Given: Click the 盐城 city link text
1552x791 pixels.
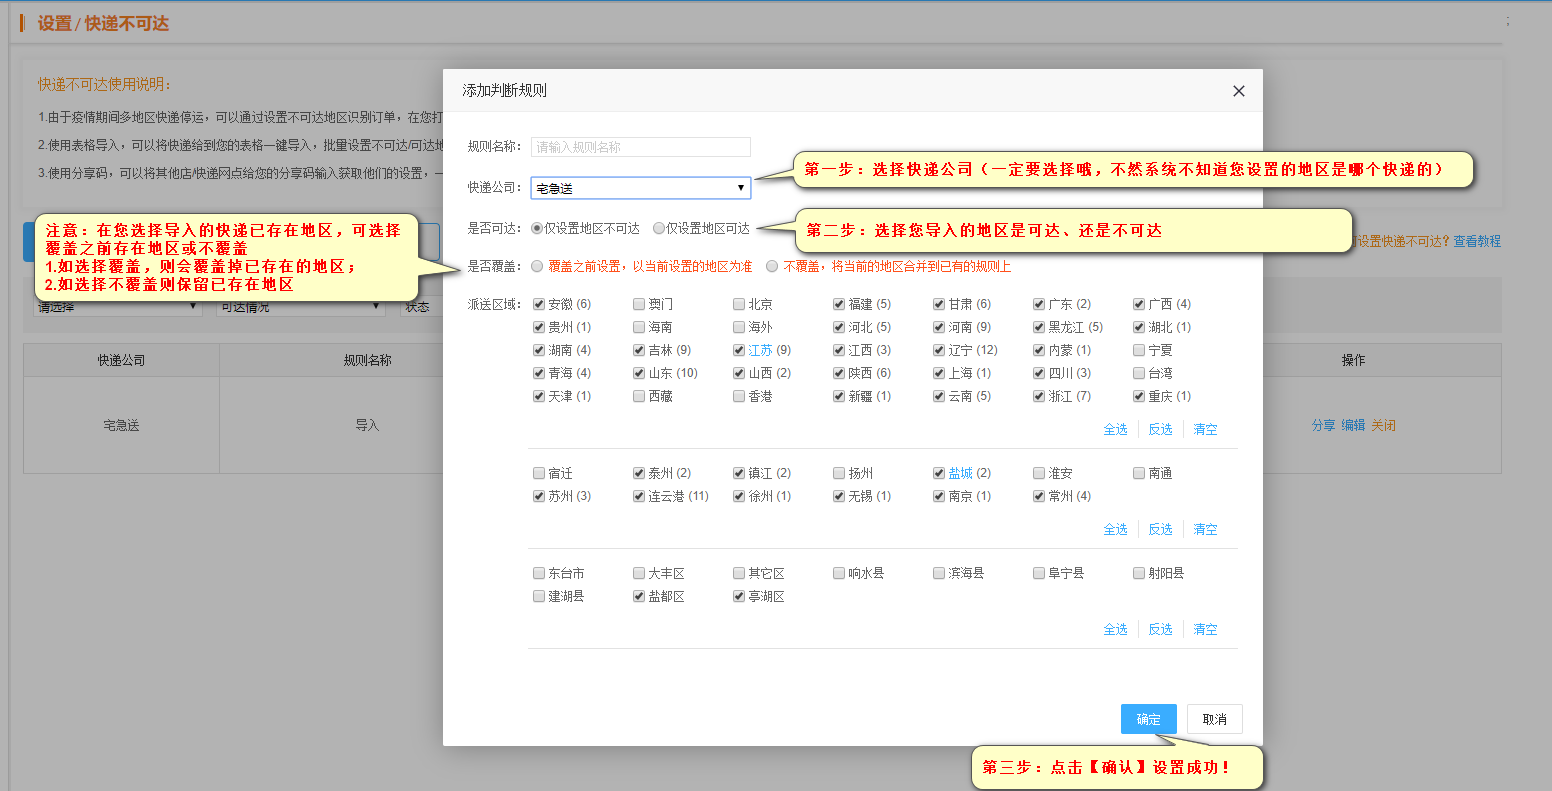Looking at the screenshot, I should click(960, 473).
